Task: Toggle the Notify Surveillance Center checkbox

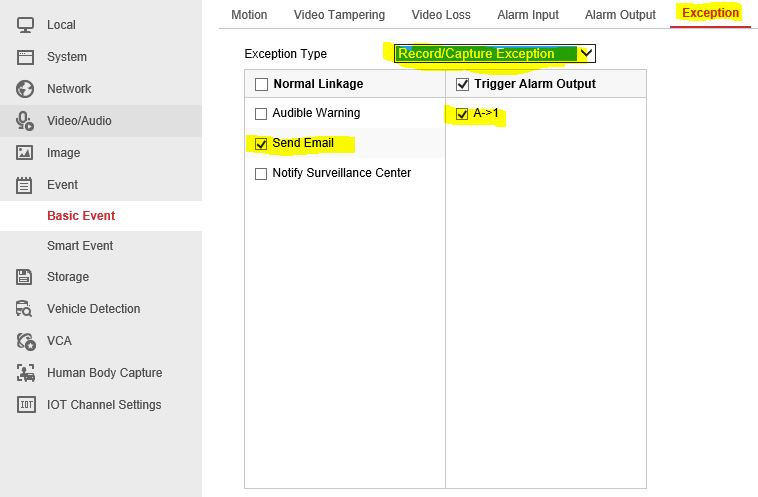Action: click(x=262, y=174)
